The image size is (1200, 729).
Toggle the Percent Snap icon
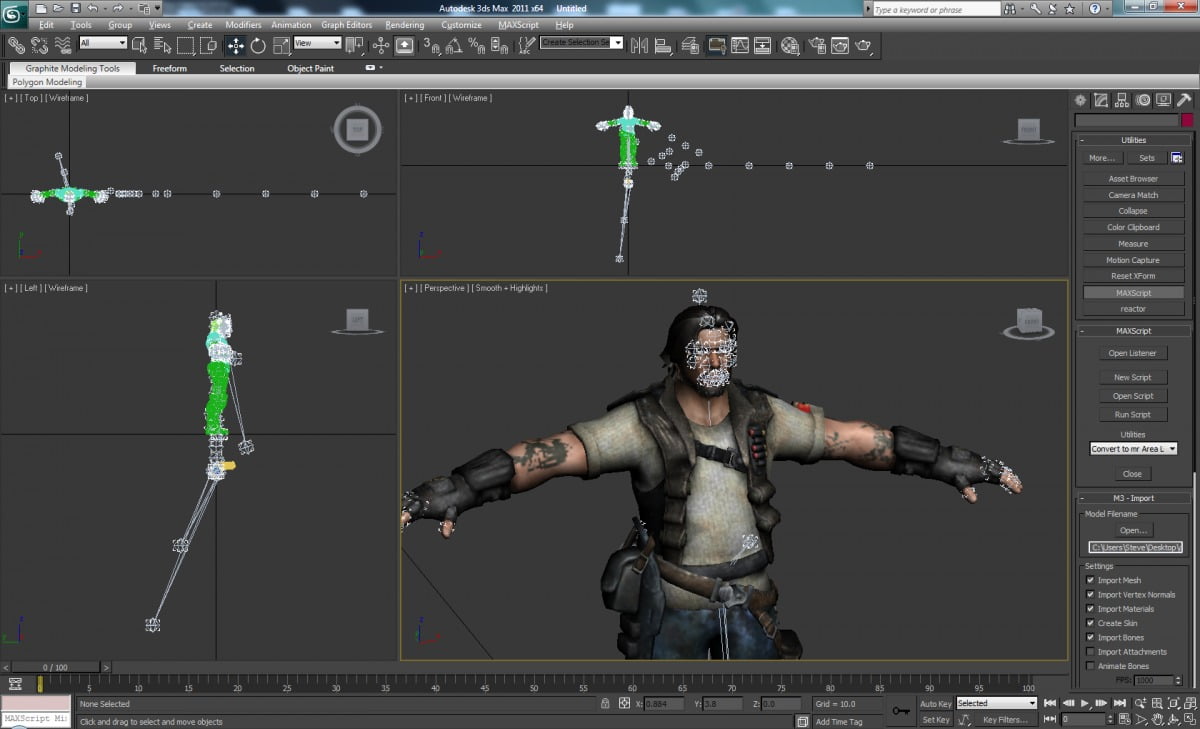pyautogui.click(x=478, y=45)
